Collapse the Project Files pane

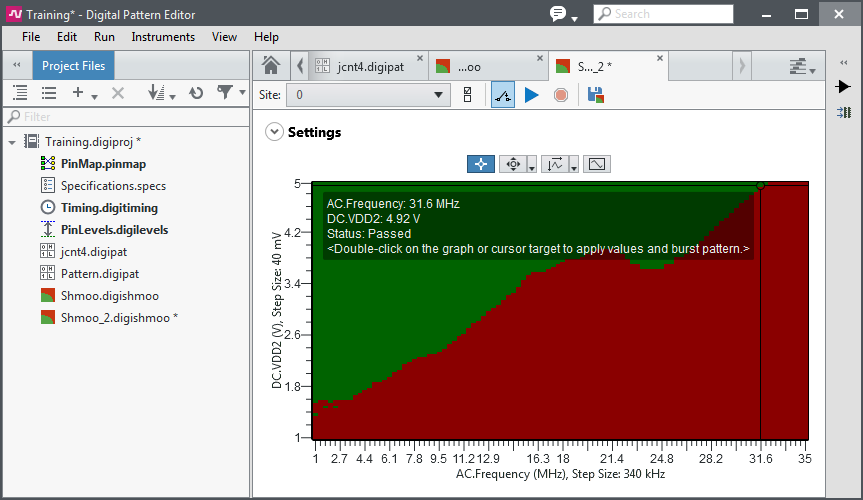click(17, 65)
